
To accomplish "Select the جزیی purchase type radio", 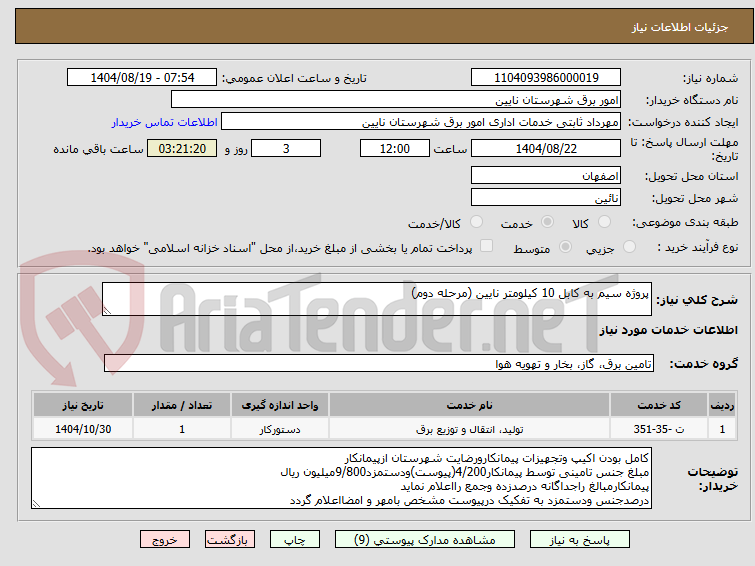I will click(629, 247).
